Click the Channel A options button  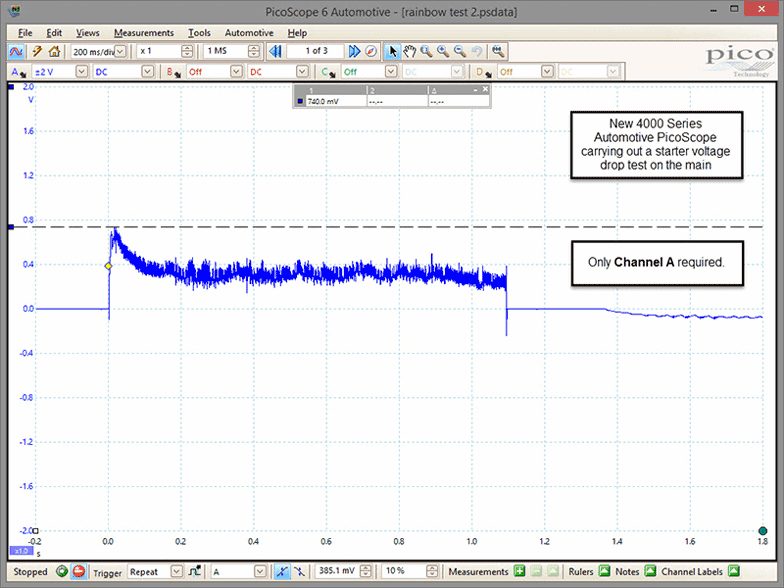(18, 72)
